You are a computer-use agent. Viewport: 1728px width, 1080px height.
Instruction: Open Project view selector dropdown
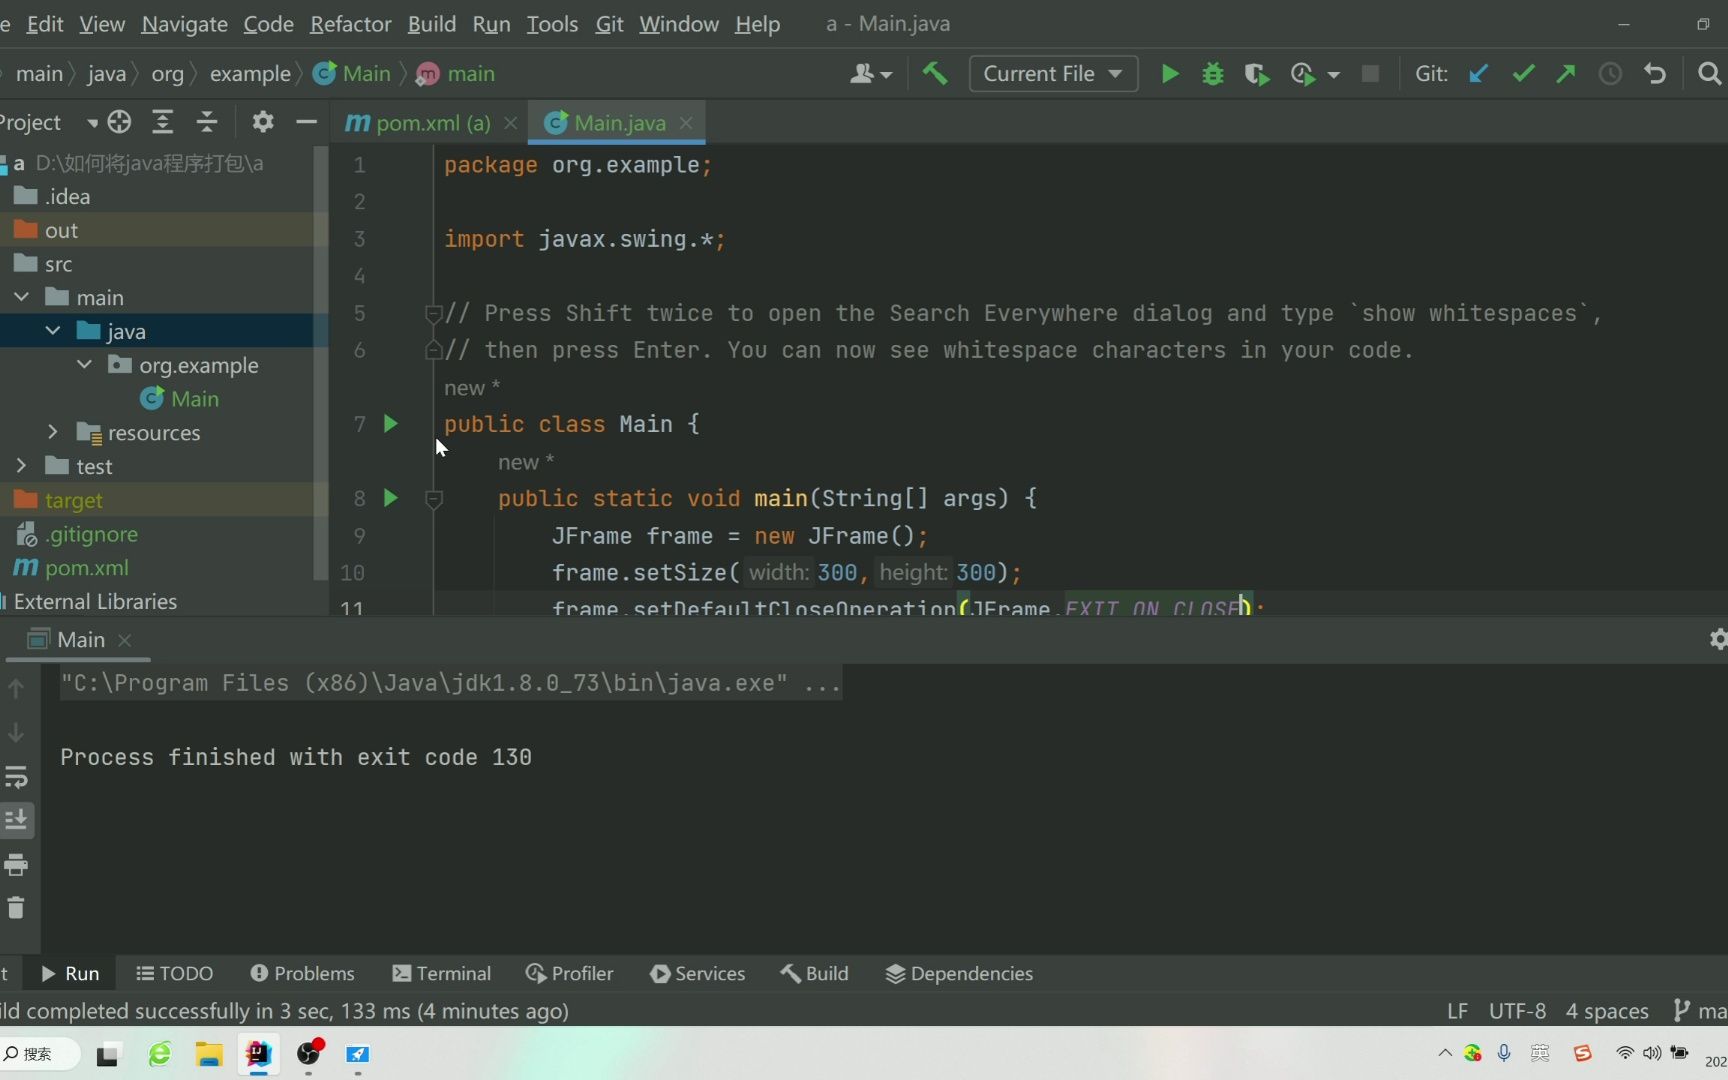tap(93, 123)
